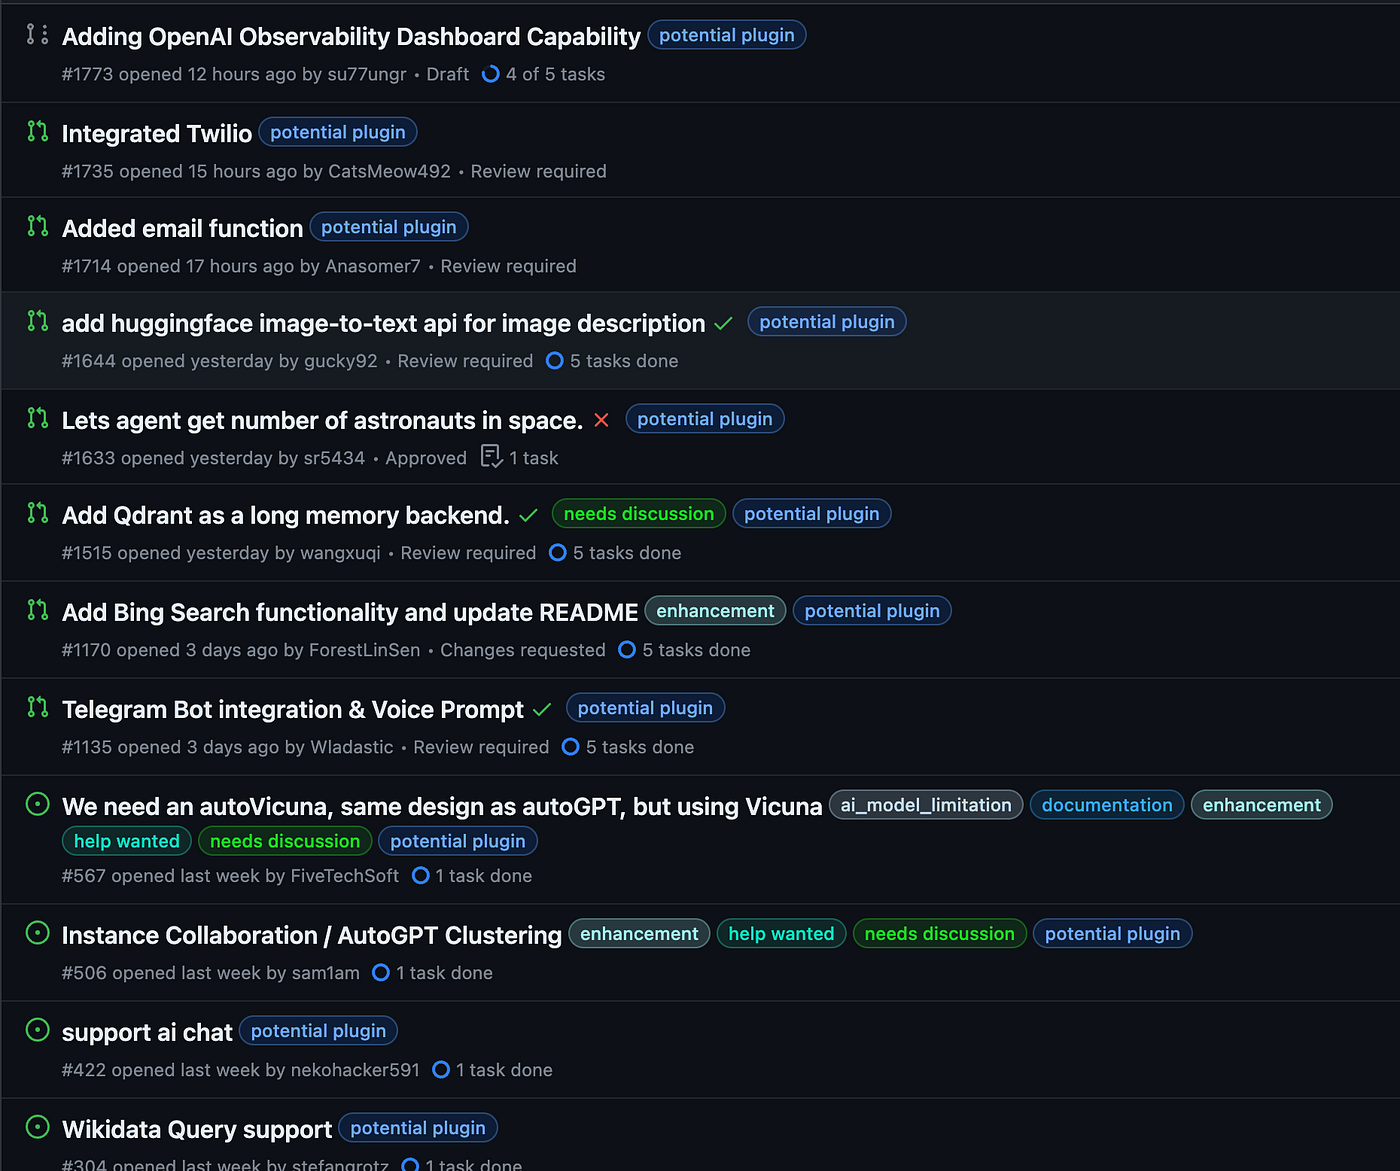Click the draft pull request icon for OpenAI Observability
This screenshot has height=1171, width=1400.
pos(37,35)
